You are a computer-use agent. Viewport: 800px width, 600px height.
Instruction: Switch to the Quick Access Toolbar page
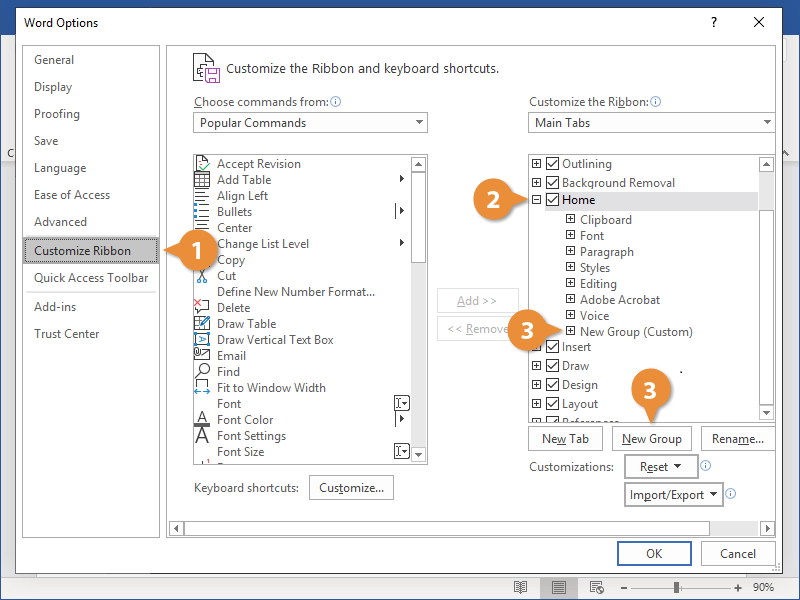(x=91, y=277)
